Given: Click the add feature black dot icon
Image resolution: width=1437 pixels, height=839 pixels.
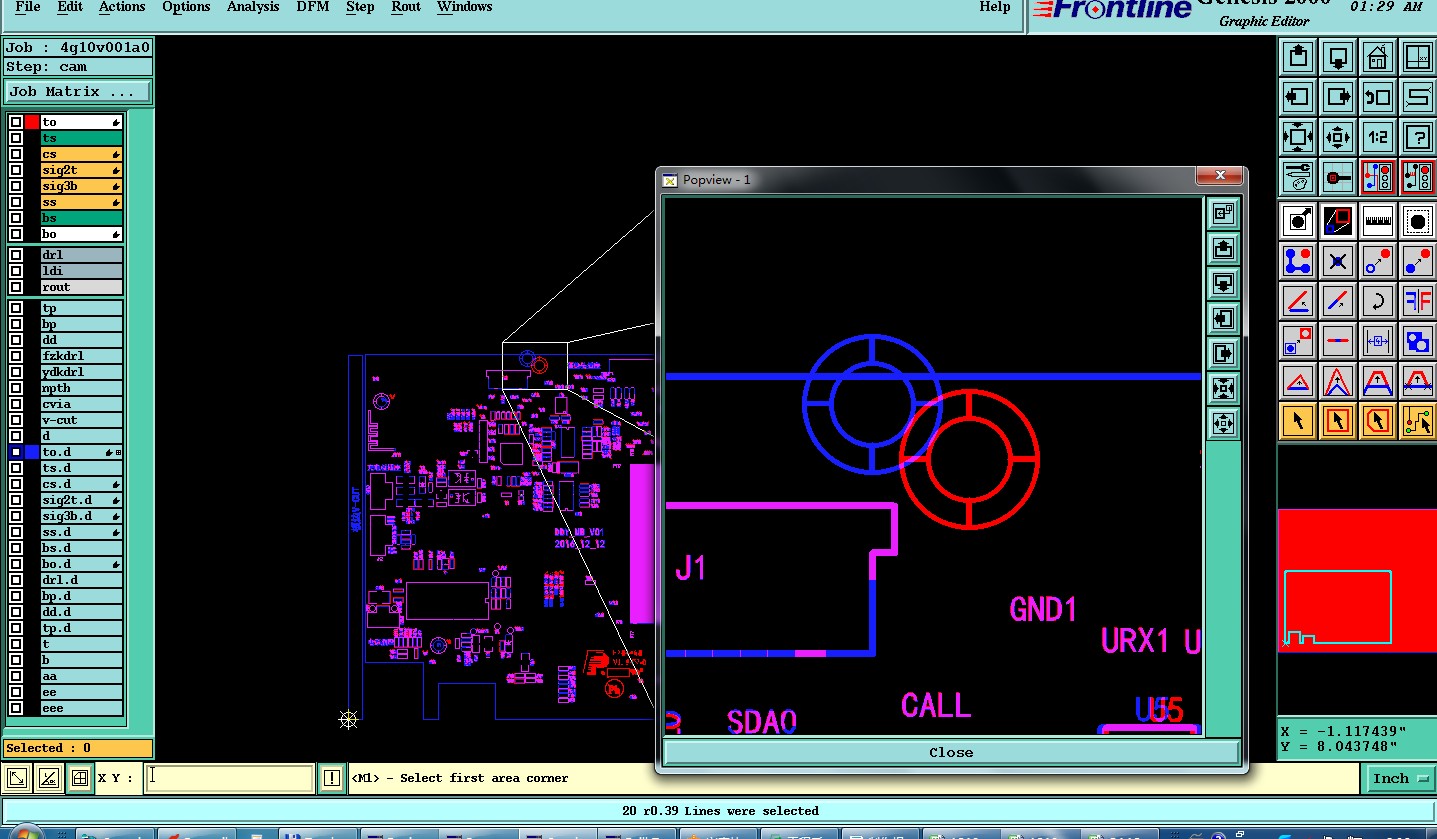Looking at the screenshot, I should (1298, 220).
